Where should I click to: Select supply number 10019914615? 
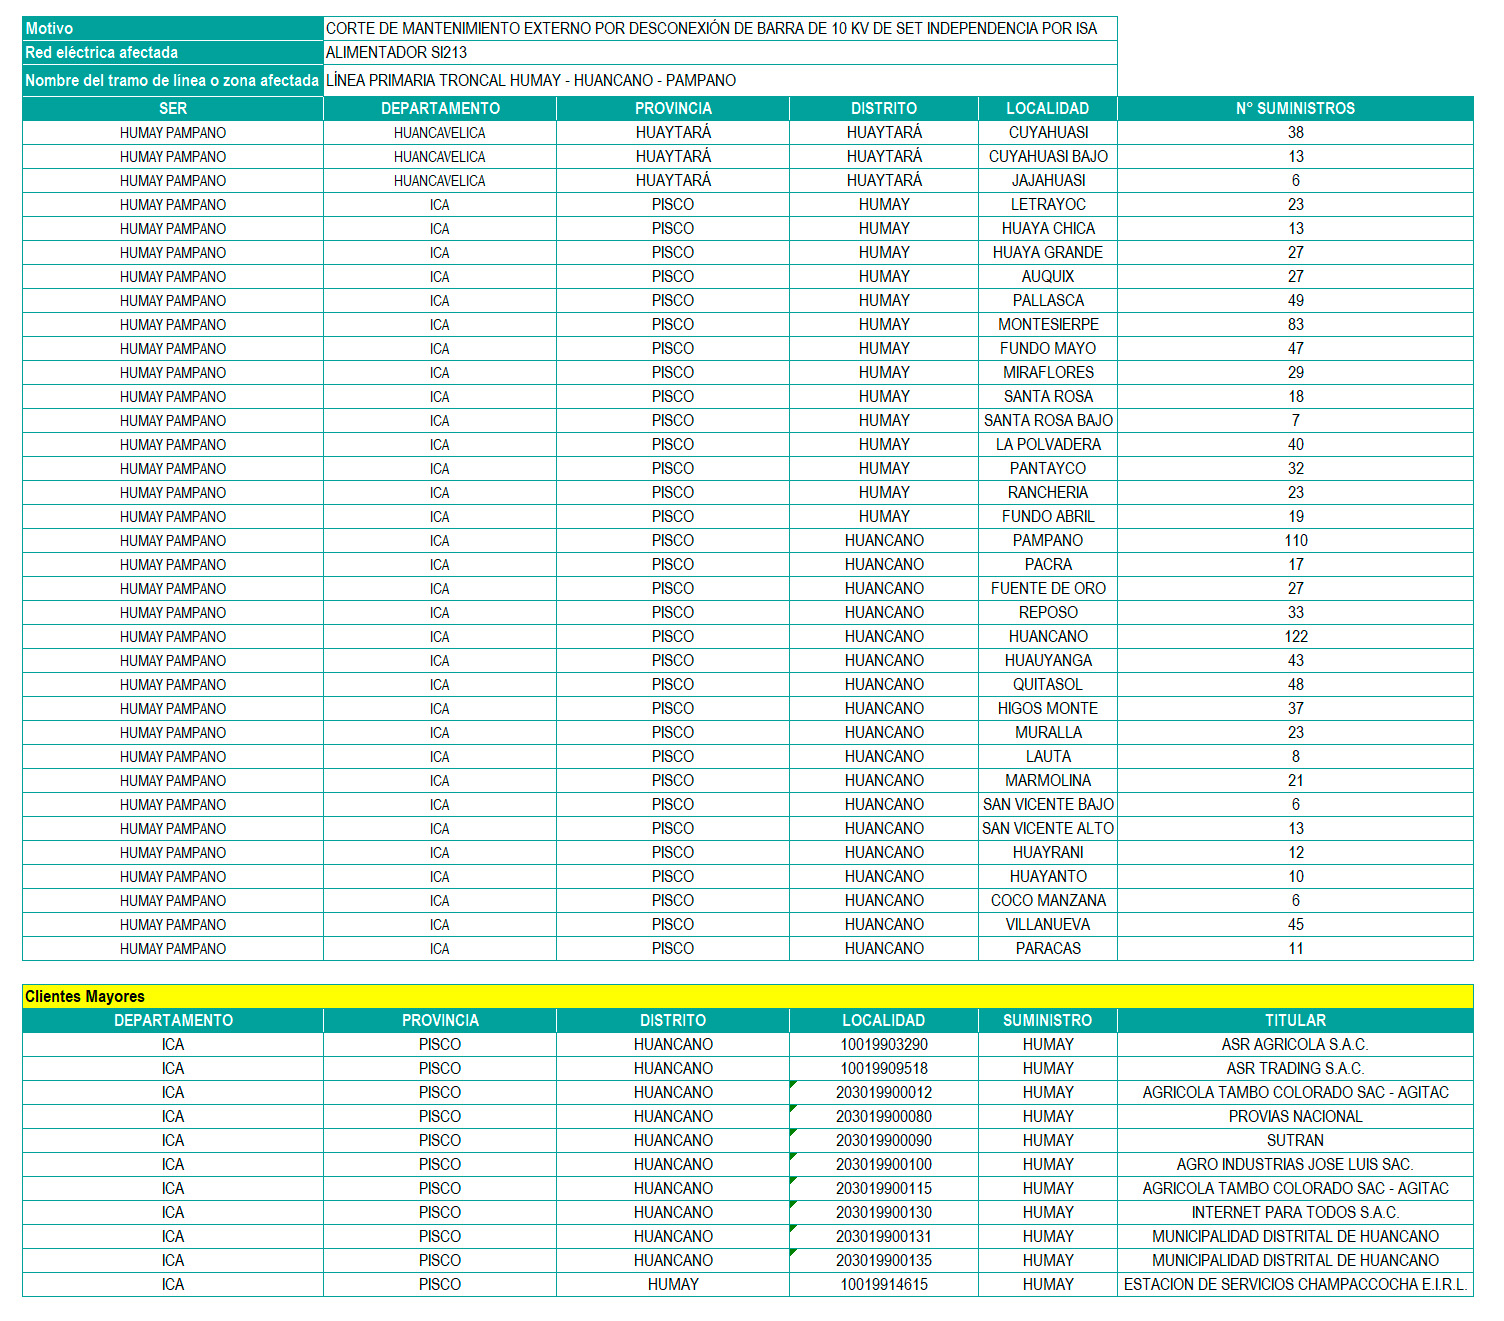pos(884,1285)
